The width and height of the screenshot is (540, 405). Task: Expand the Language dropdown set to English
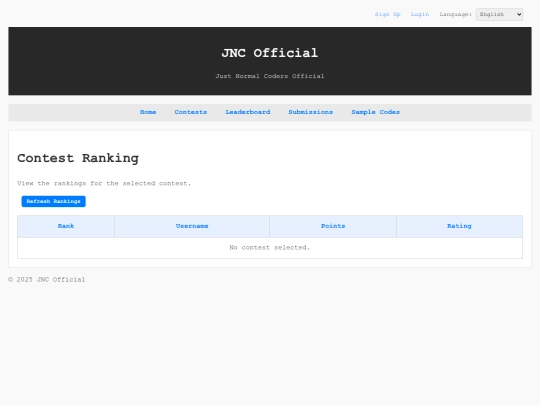(499, 14)
